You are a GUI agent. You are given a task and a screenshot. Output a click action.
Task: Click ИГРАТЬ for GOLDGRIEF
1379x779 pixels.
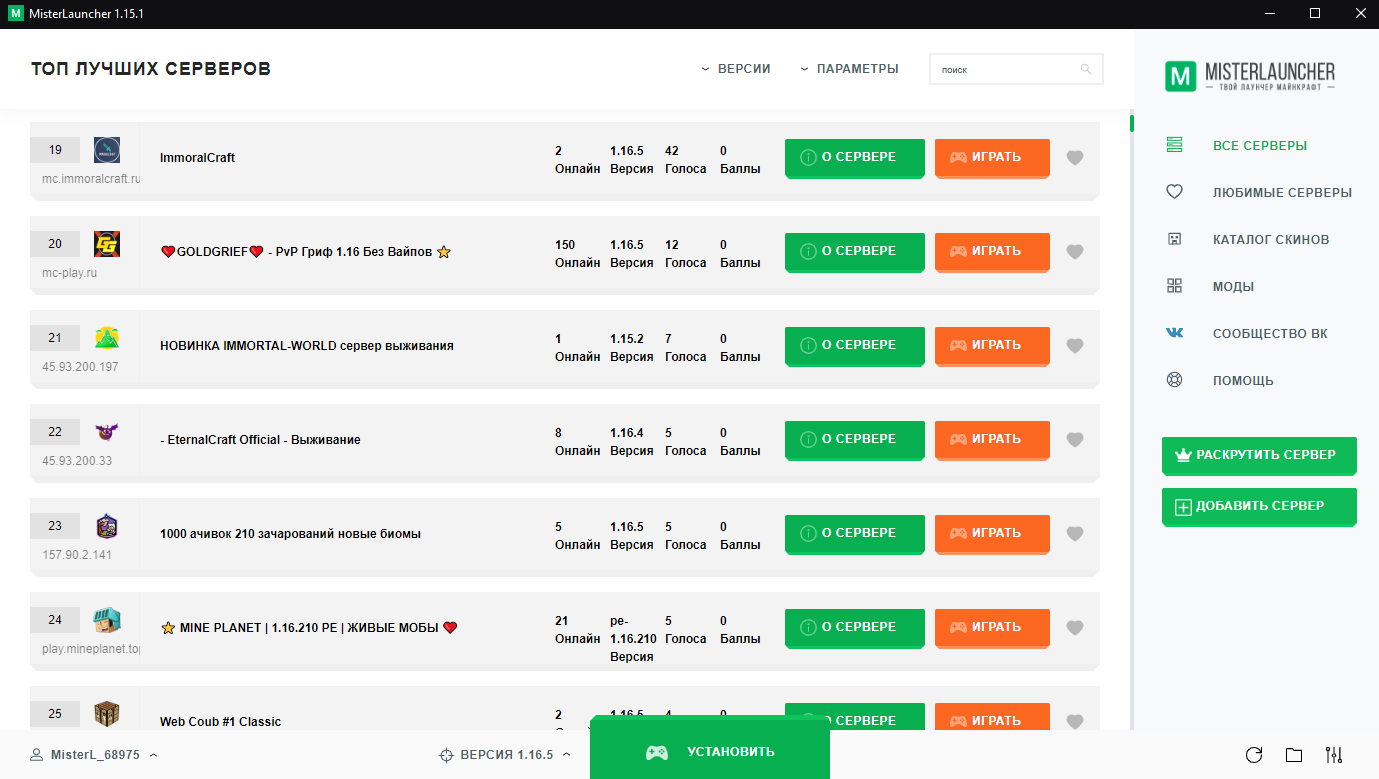(992, 252)
